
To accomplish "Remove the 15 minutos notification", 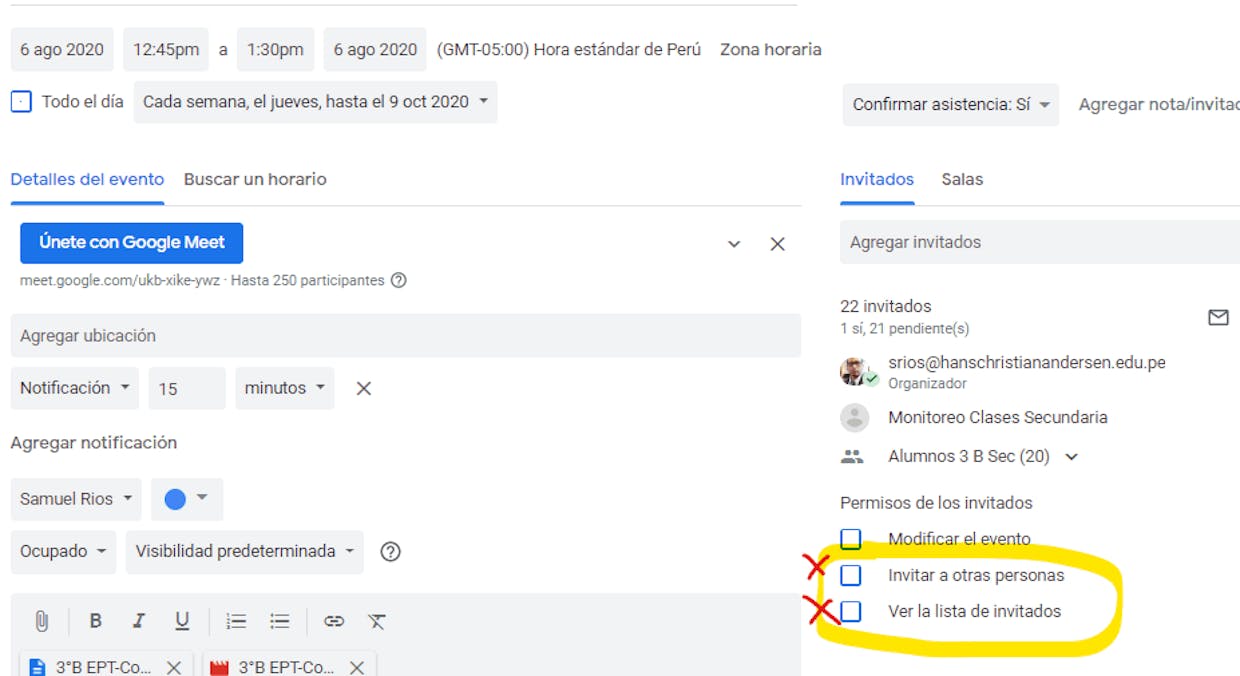I will point(364,388).
